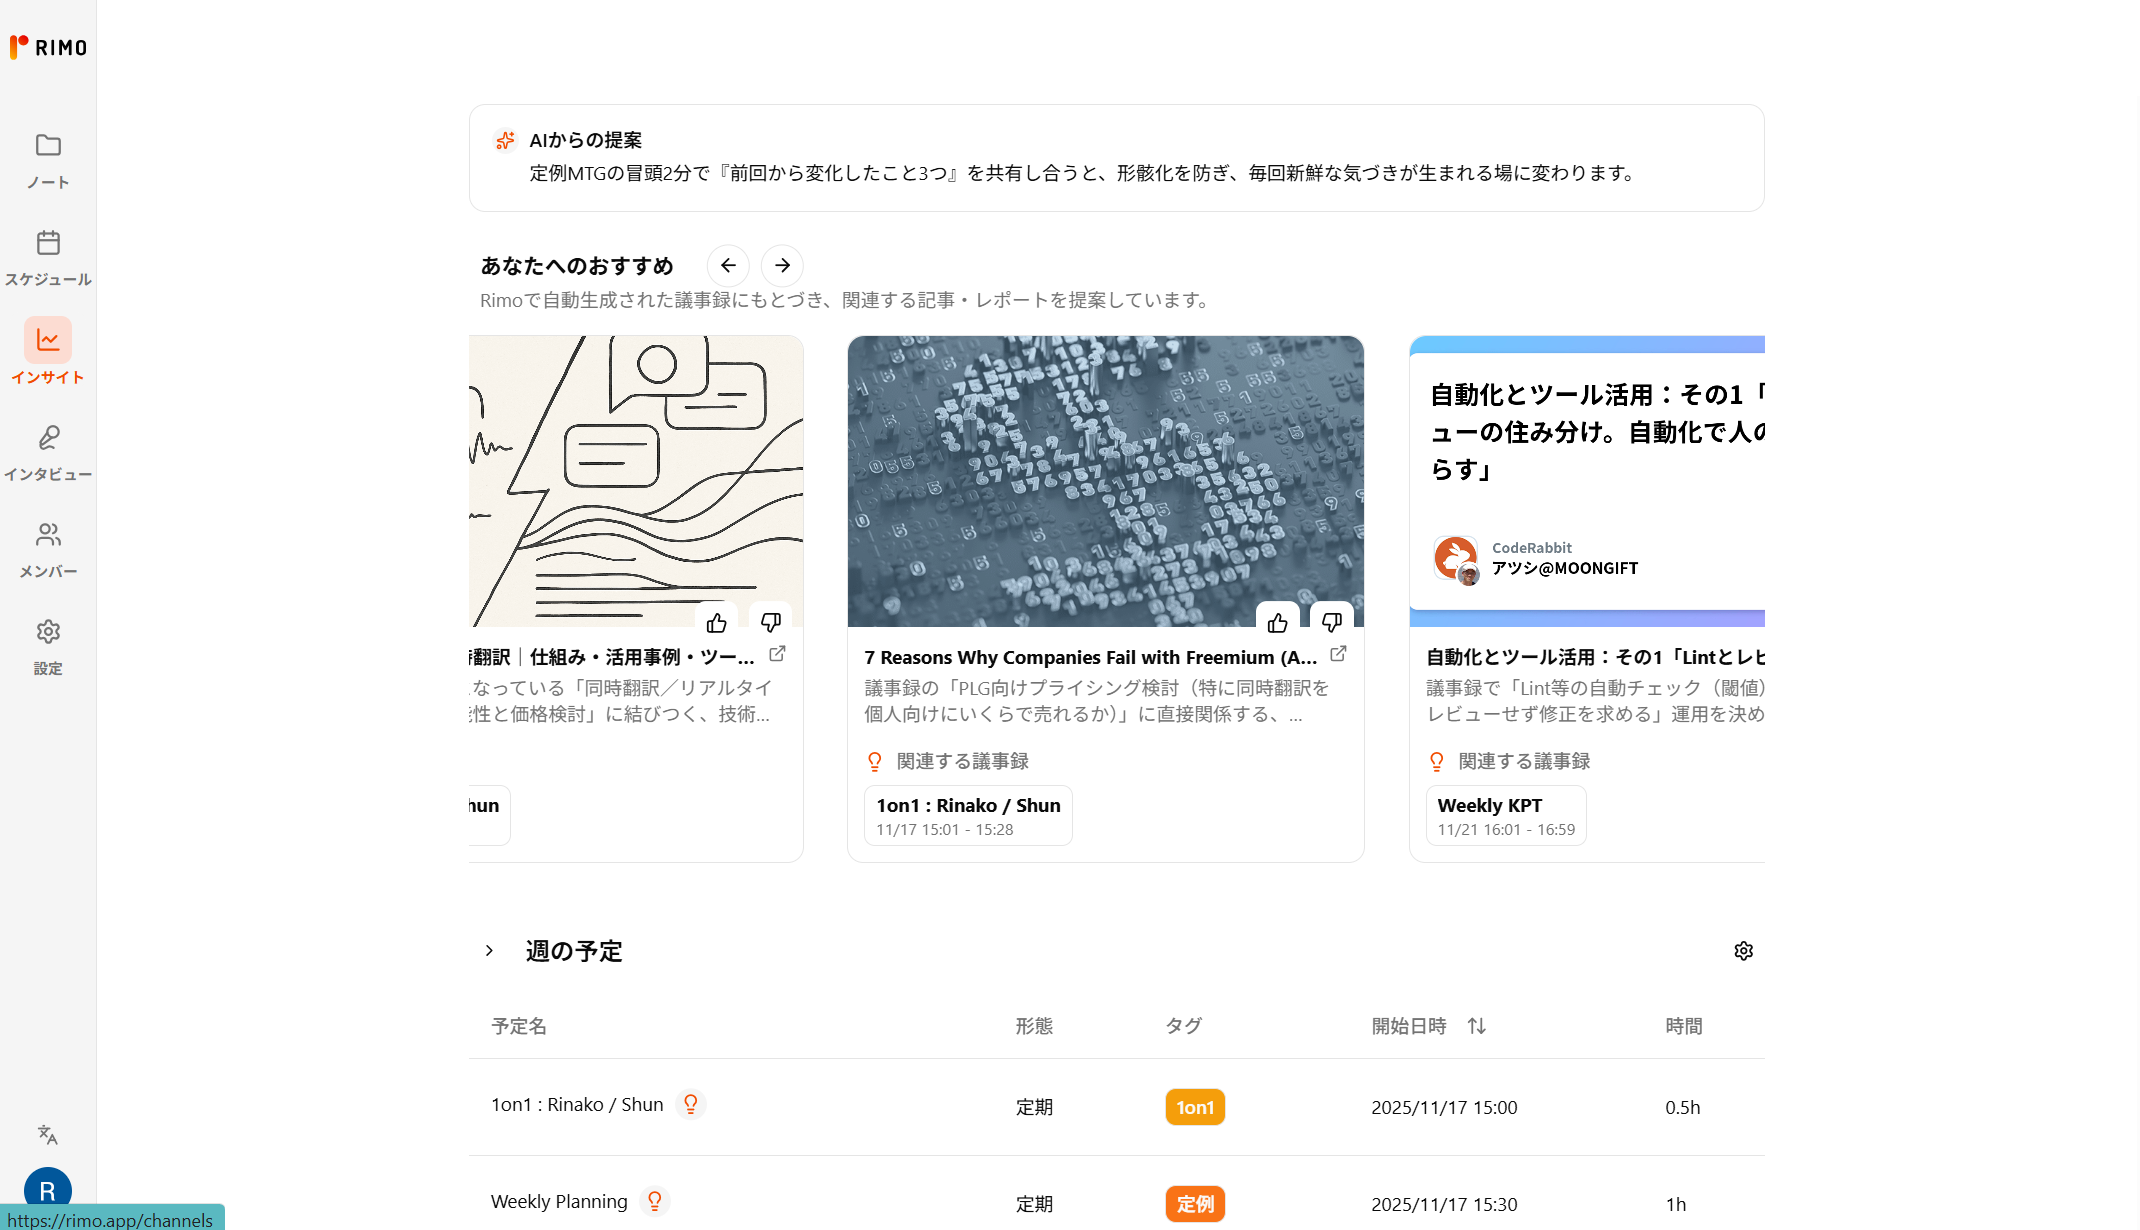Image resolution: width=2140 pixels, height=1230 pixels.
Task: Collapse the 週の予定 section chevron
Action: [x=489, y=951]
